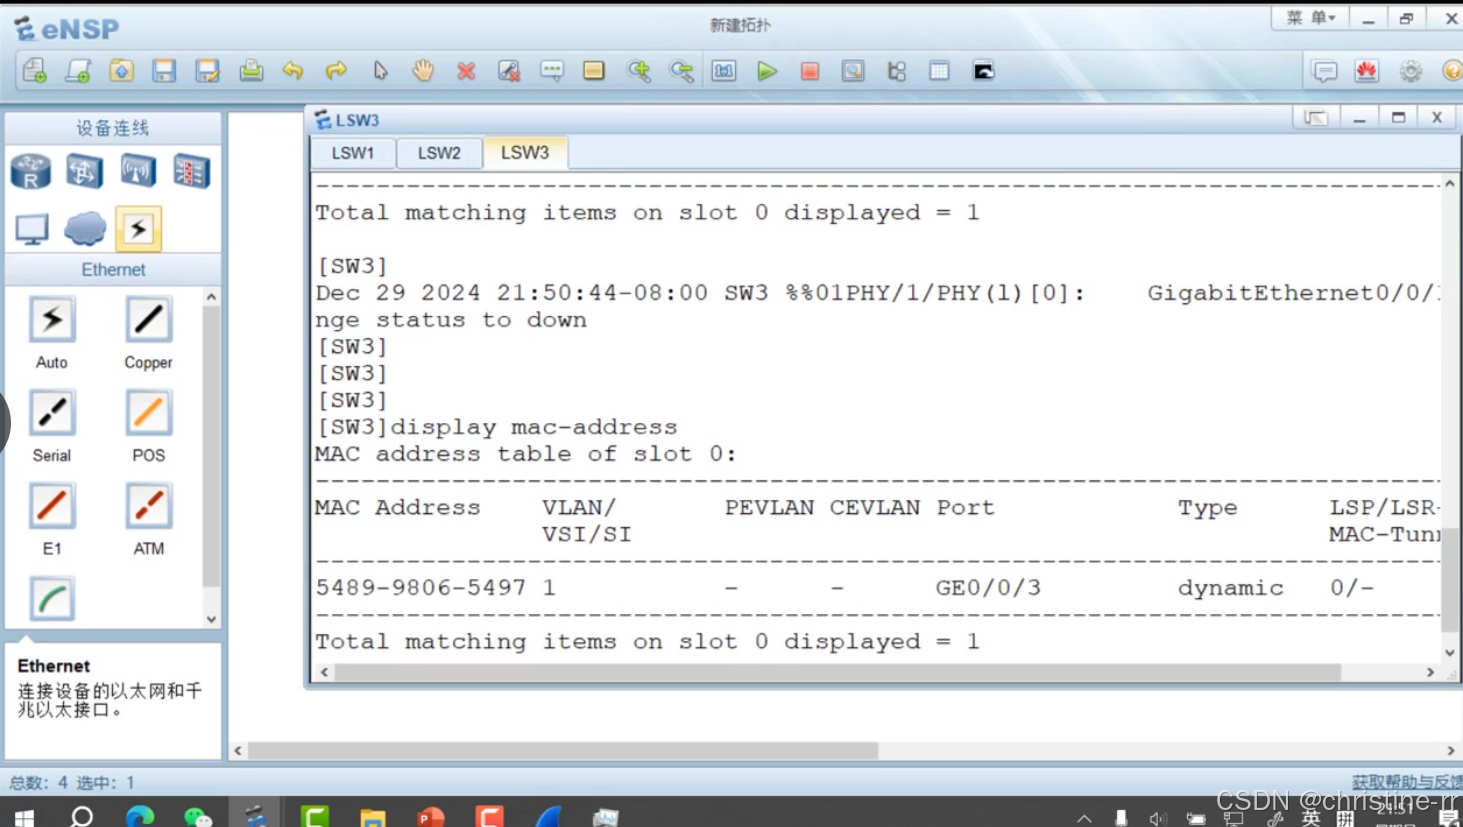Image resolution: width=1463 pixels, height=827 pixels.
Task: Redo the last action
Action: pyautogui.click(x=336, y=71)
